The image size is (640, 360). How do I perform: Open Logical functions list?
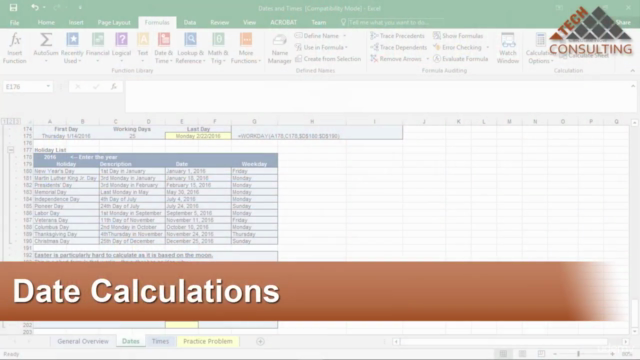[x=121, y=48]
